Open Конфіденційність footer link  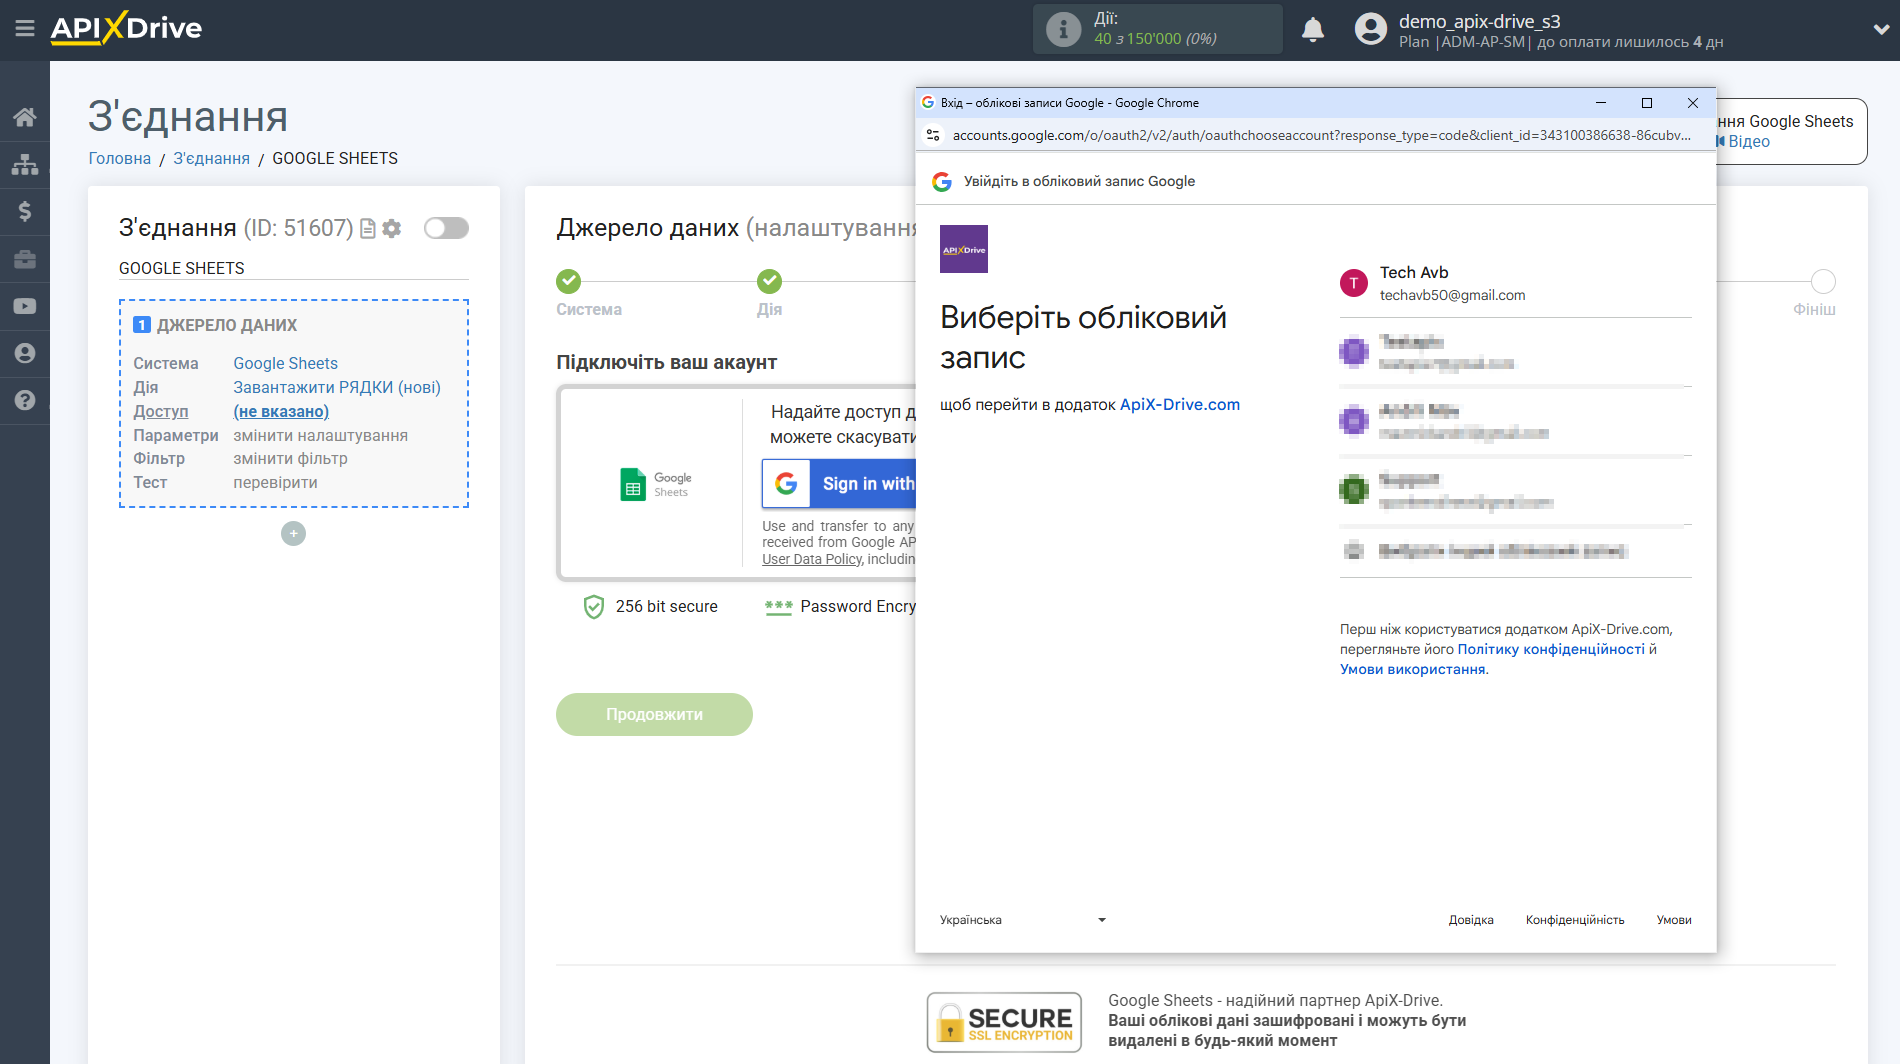(x=1575, y=920)
